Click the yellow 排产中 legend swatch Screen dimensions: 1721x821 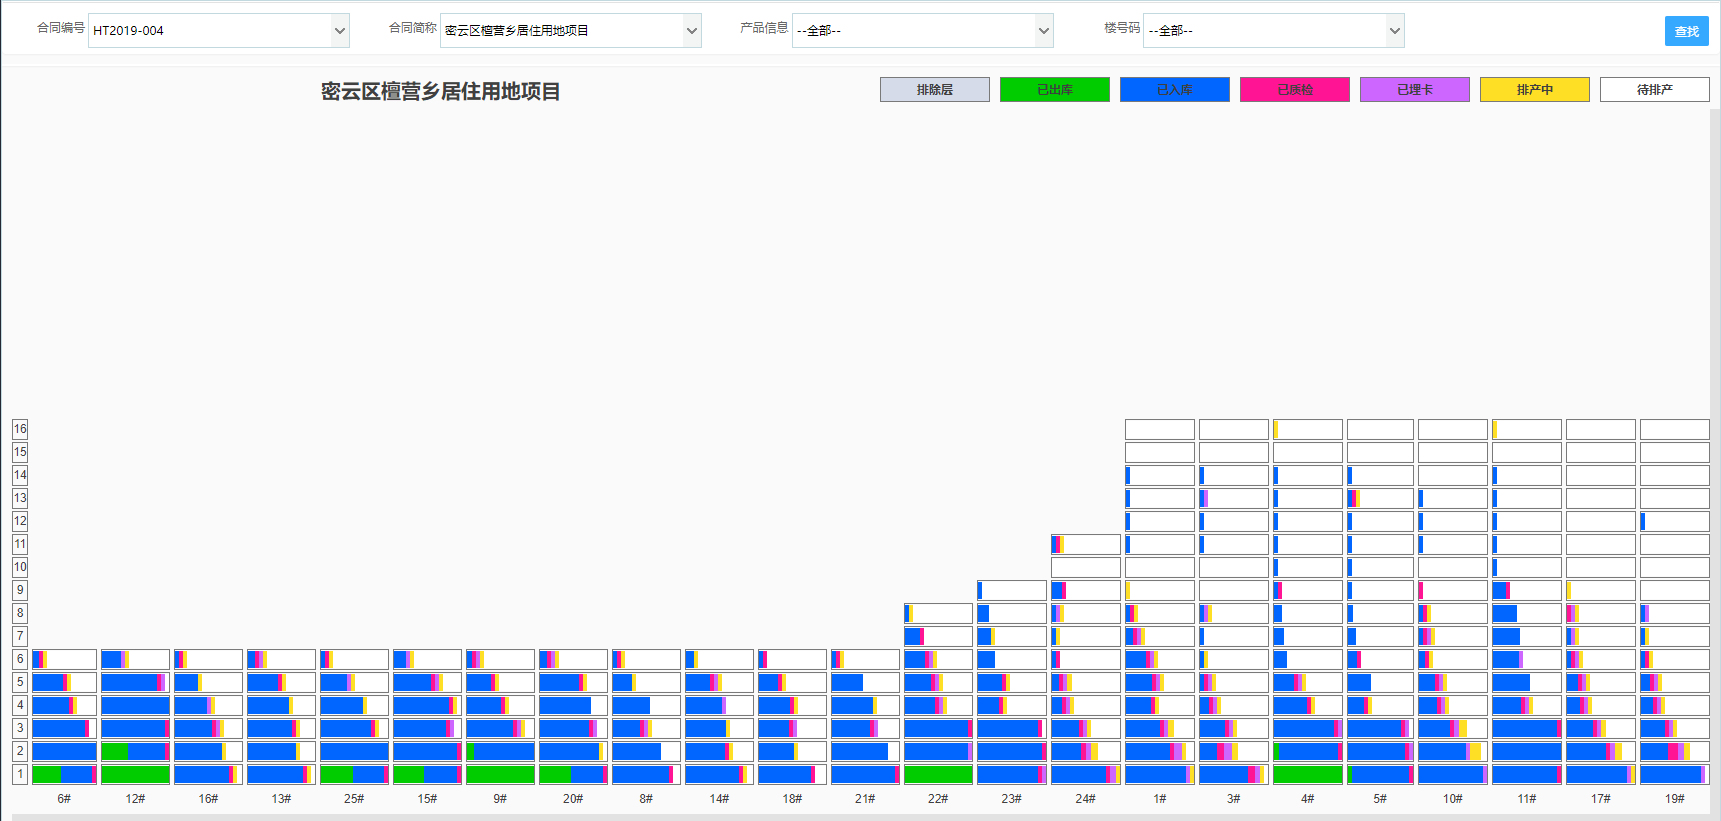coord(1534,90)
